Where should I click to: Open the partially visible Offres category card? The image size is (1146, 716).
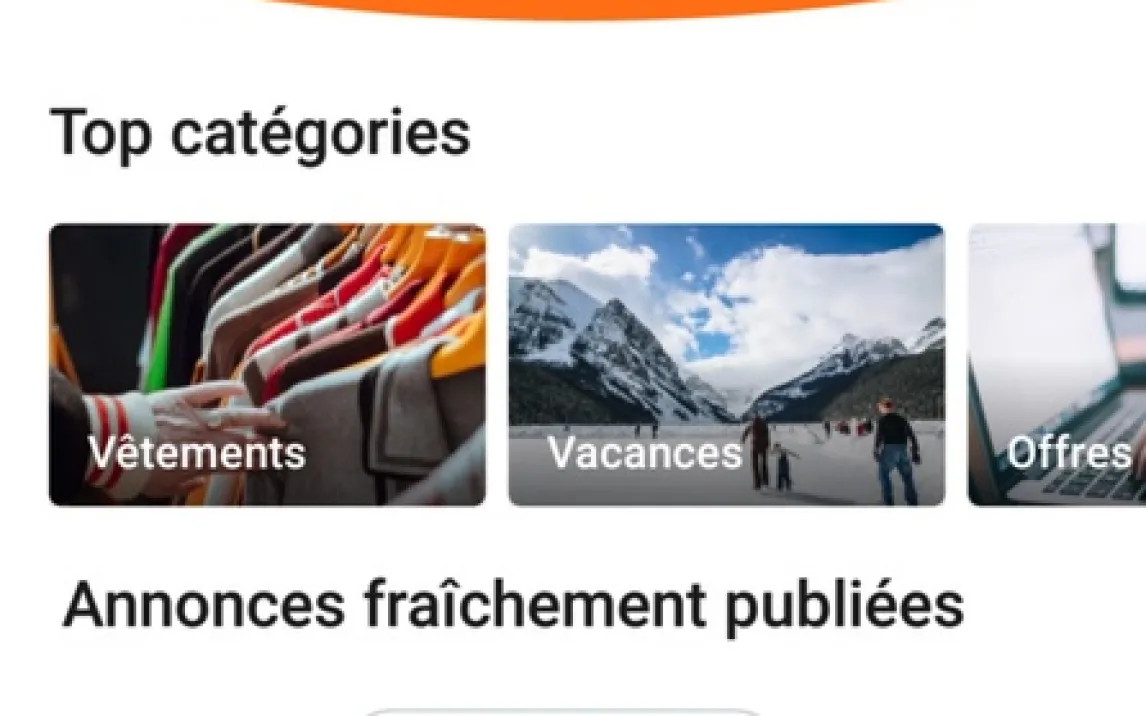[1057, 365]
